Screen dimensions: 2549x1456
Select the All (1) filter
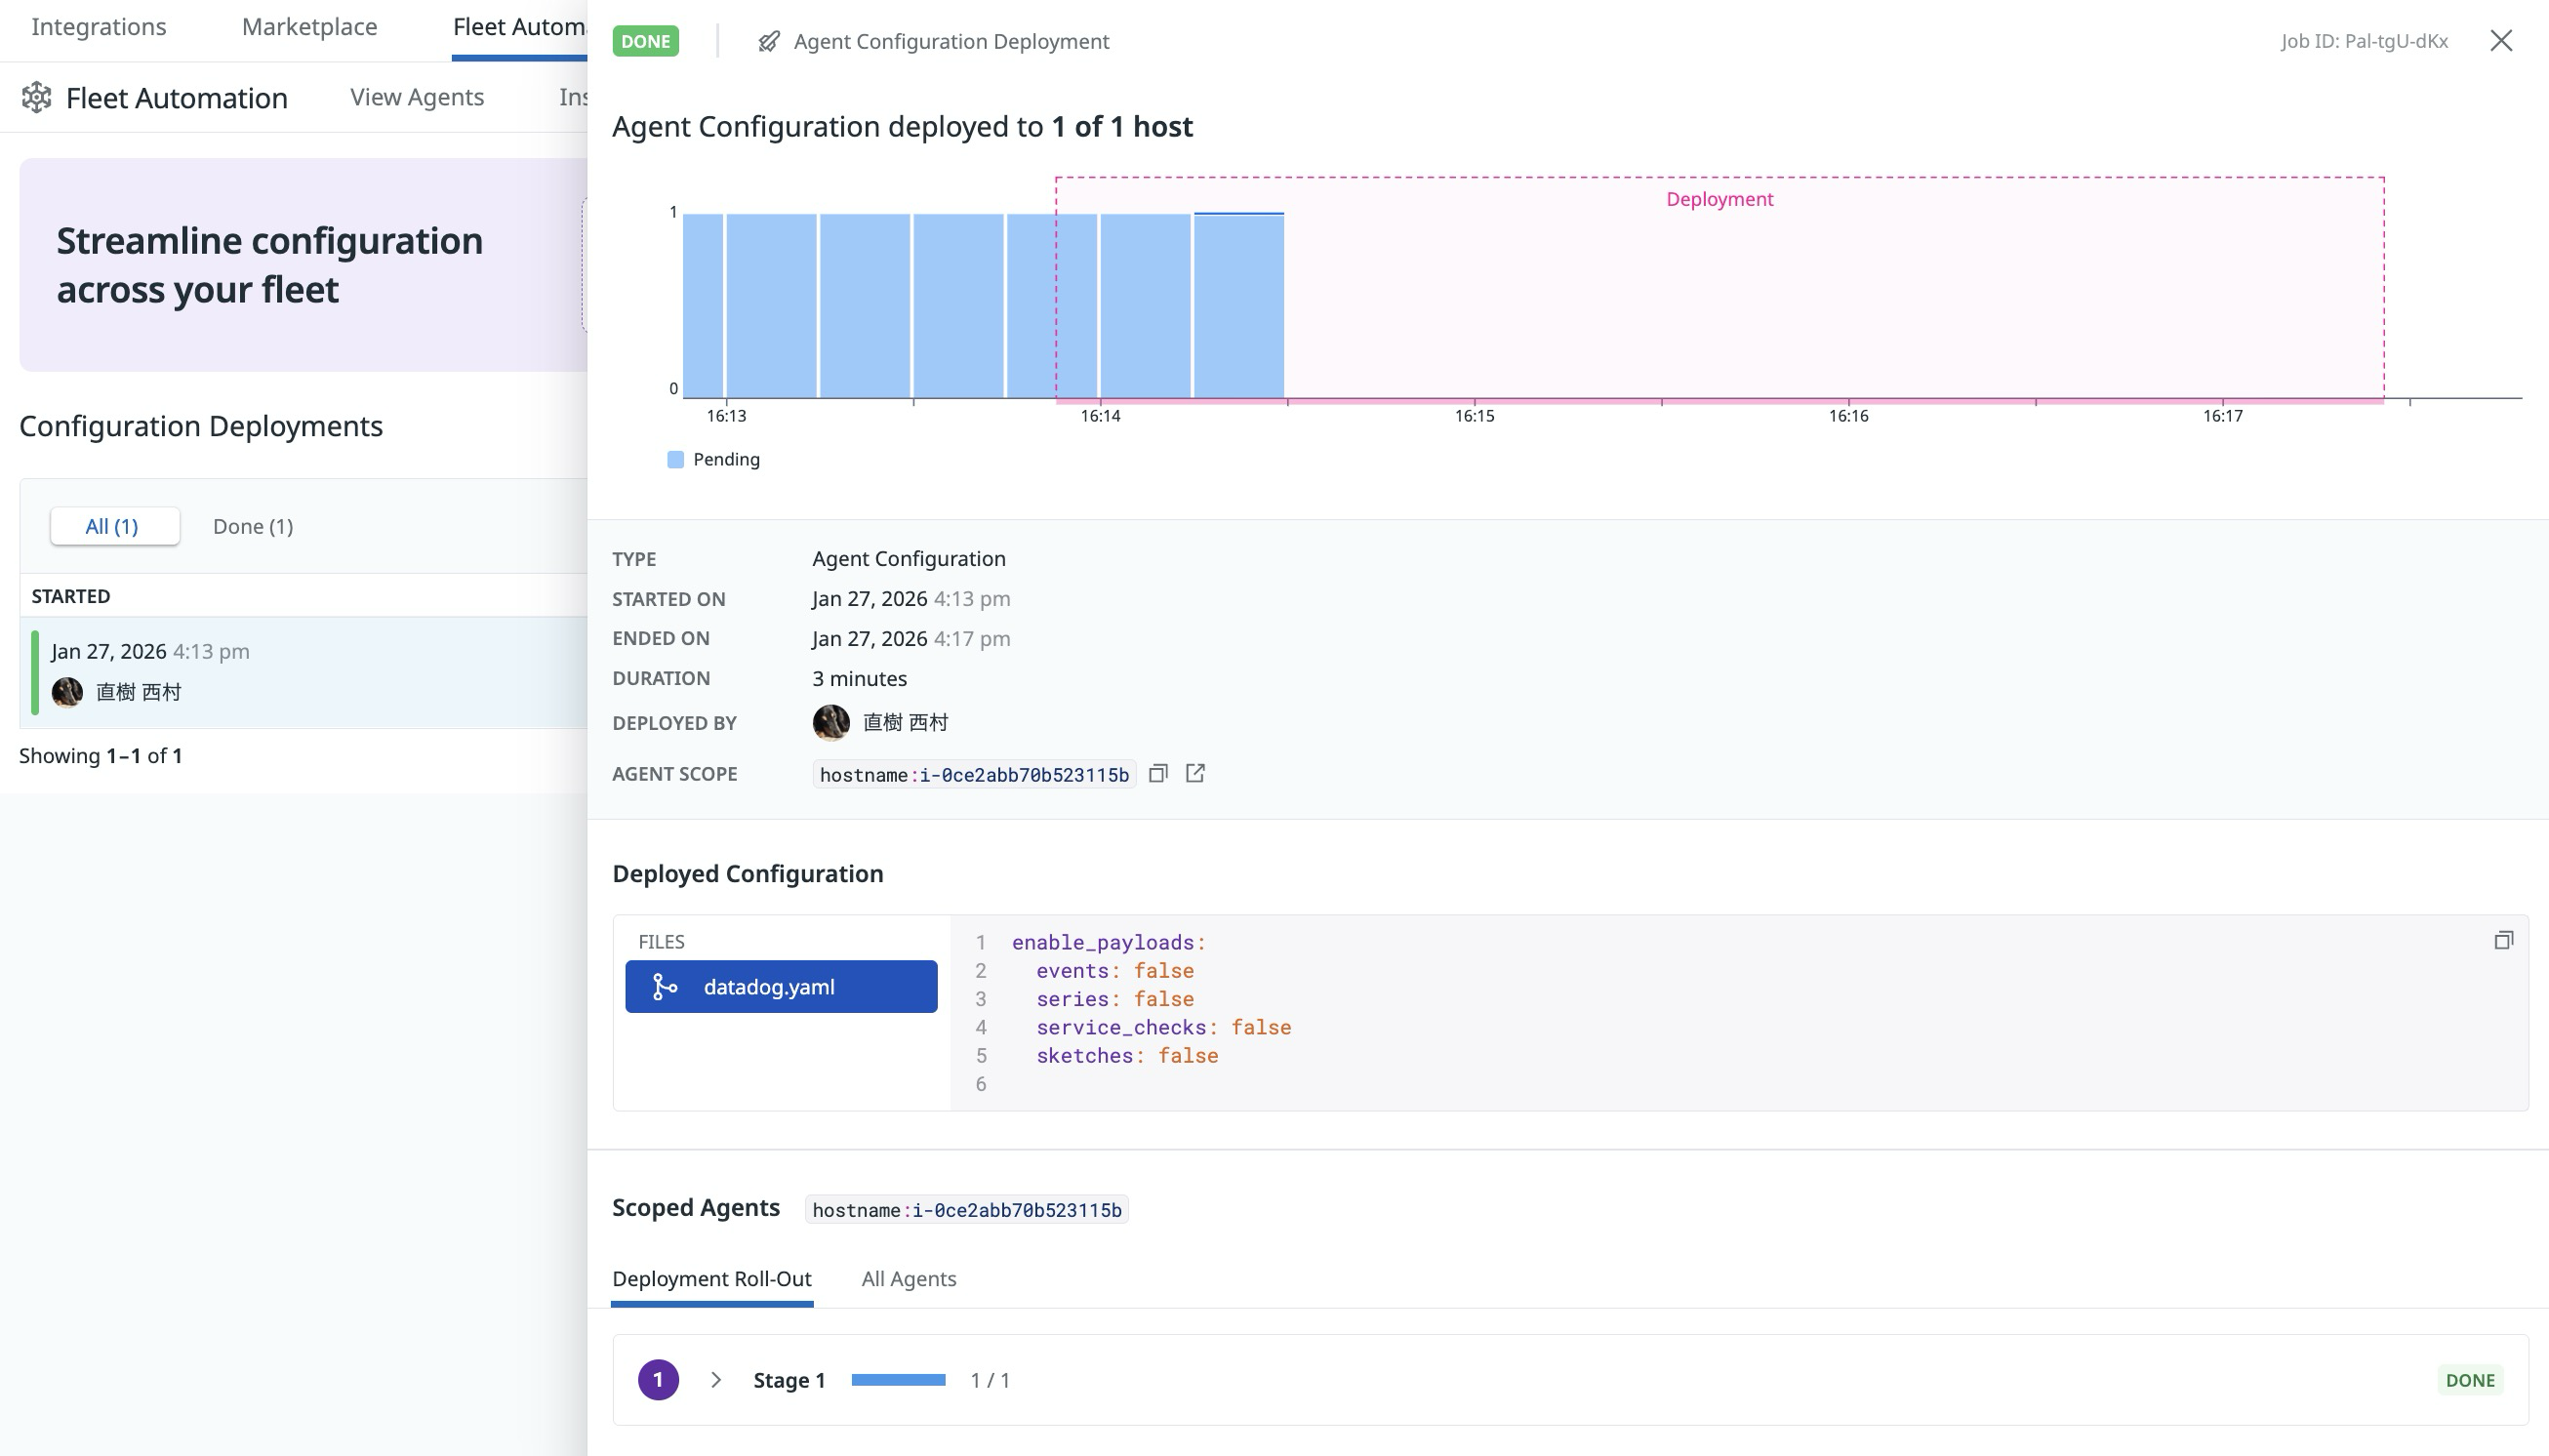click(114, 525)
